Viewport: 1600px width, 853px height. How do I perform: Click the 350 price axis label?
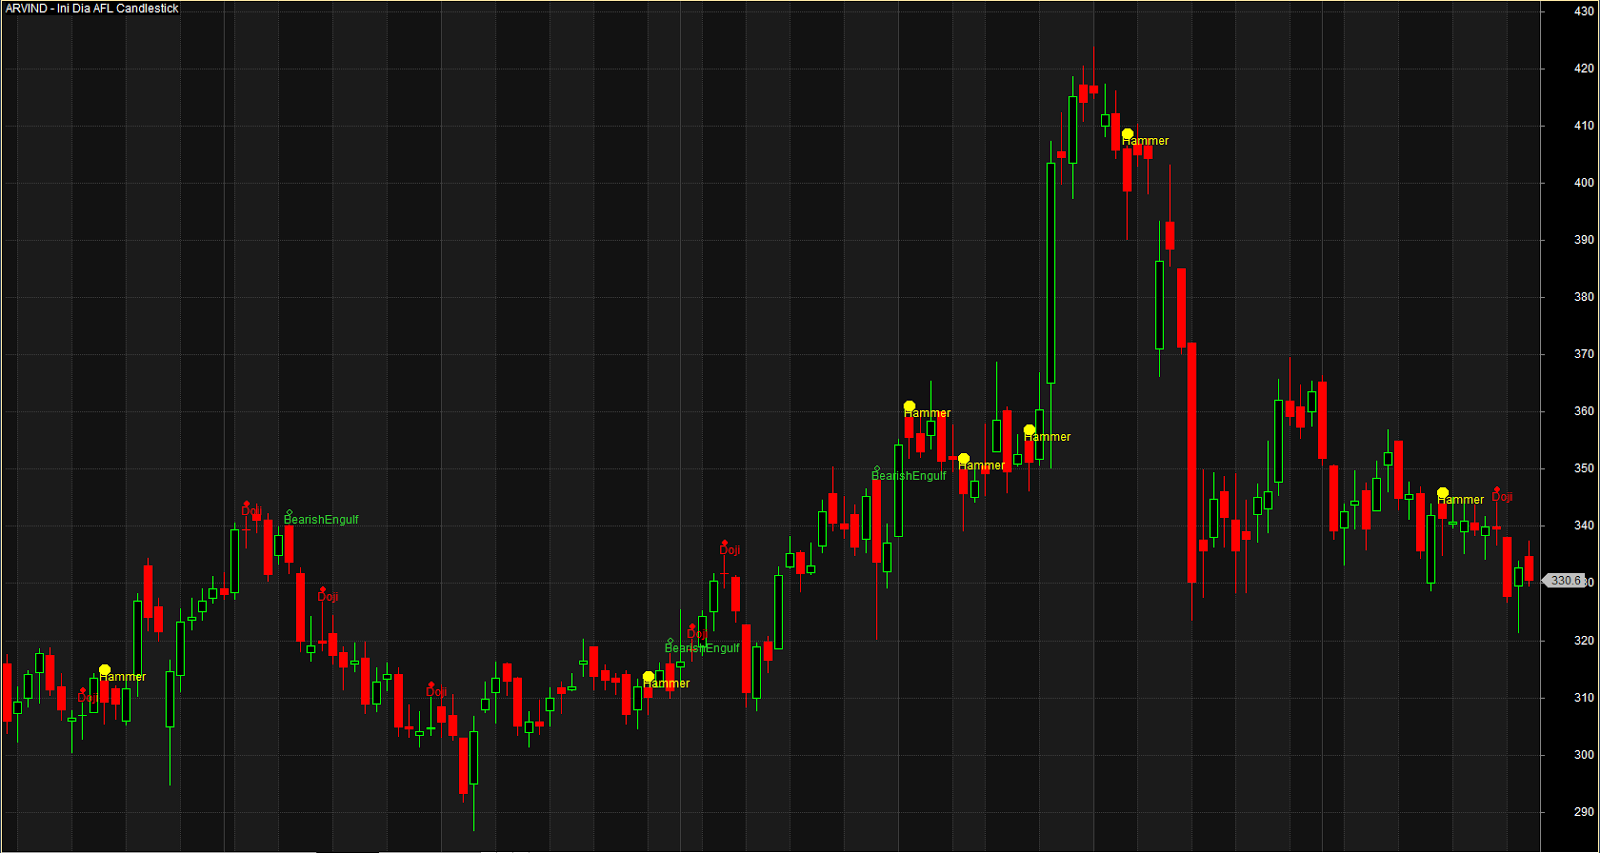click(1584, 468)
